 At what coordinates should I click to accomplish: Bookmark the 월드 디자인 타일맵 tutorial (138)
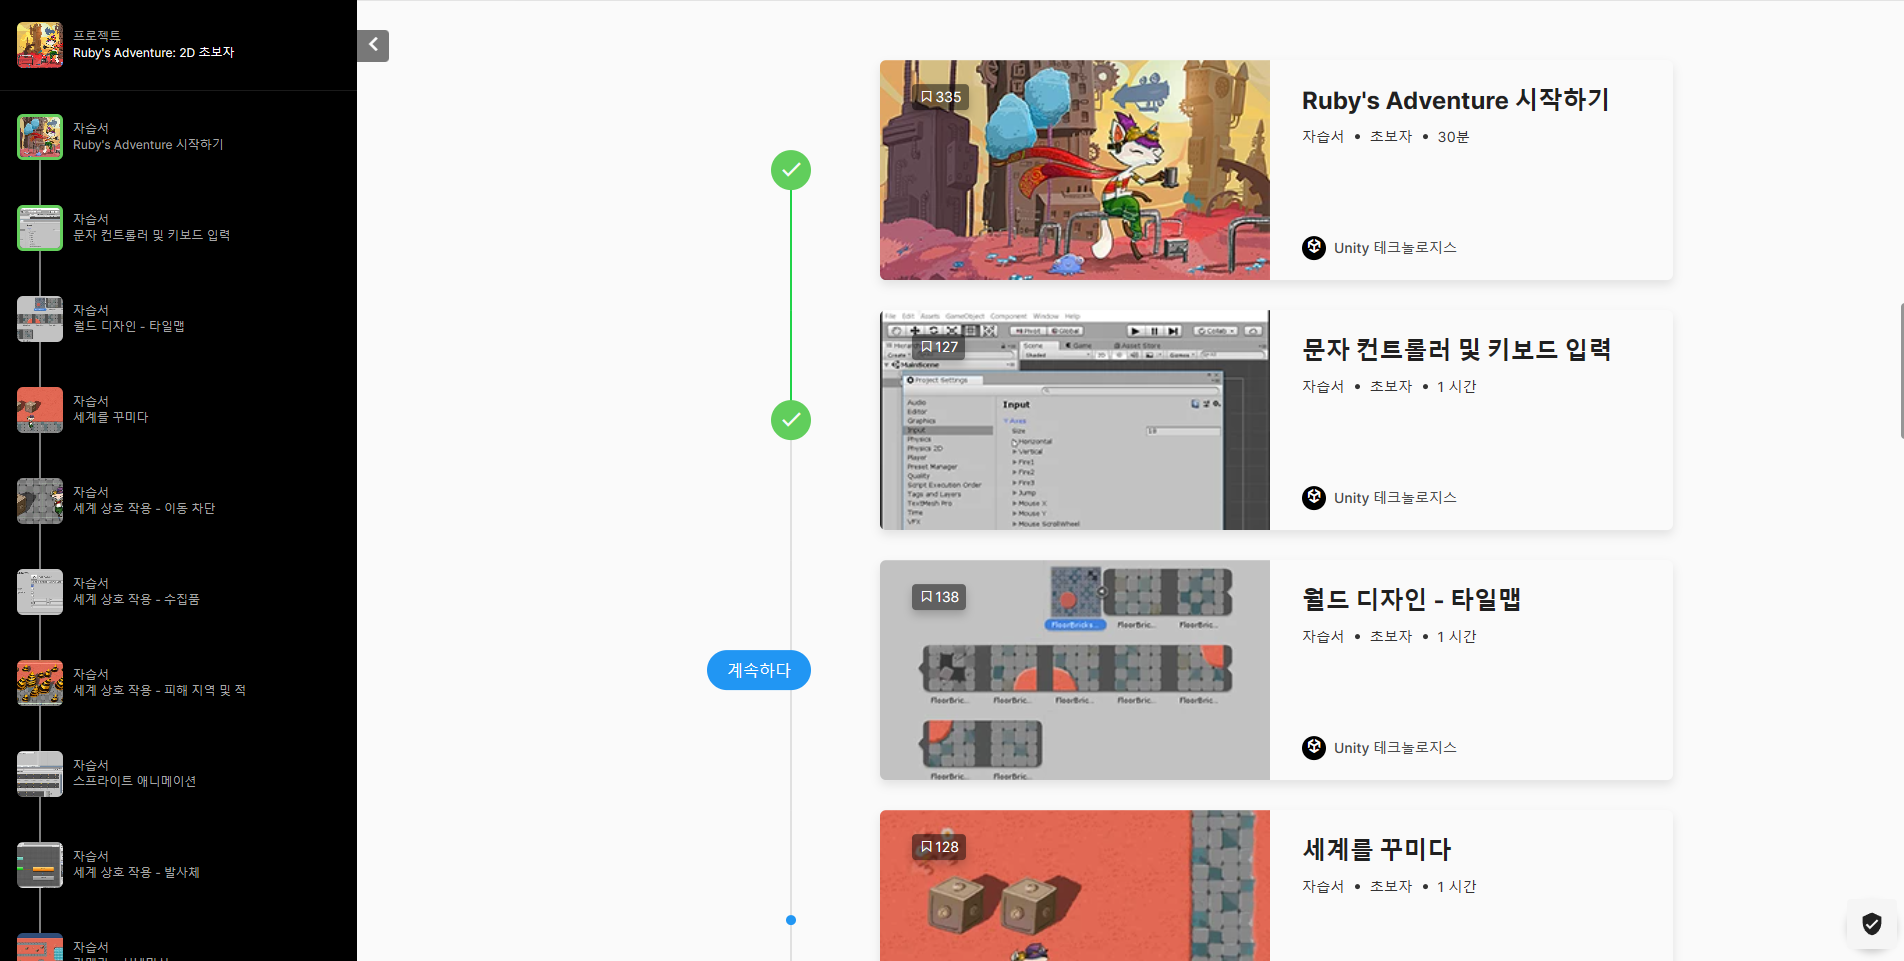[x=926, y=597]
